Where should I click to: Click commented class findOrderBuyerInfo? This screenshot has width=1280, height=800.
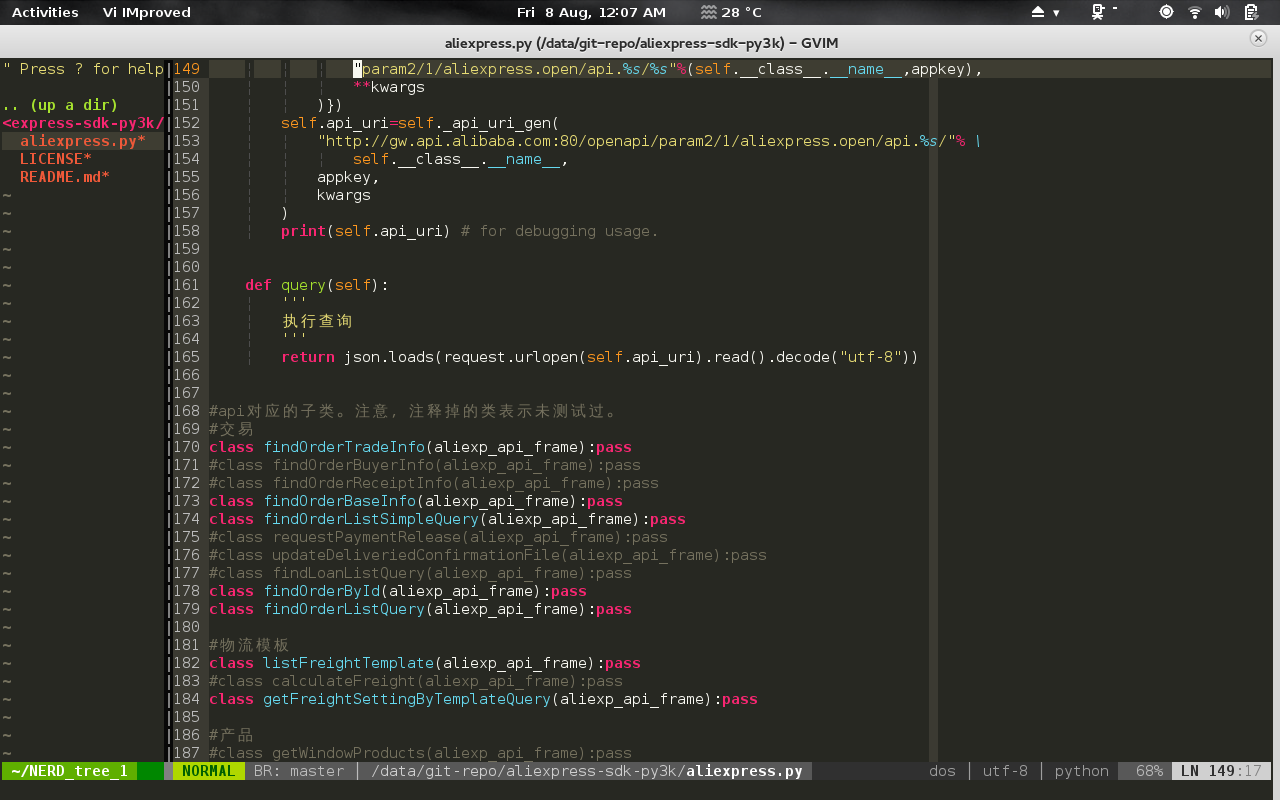[x=425, y=465]
